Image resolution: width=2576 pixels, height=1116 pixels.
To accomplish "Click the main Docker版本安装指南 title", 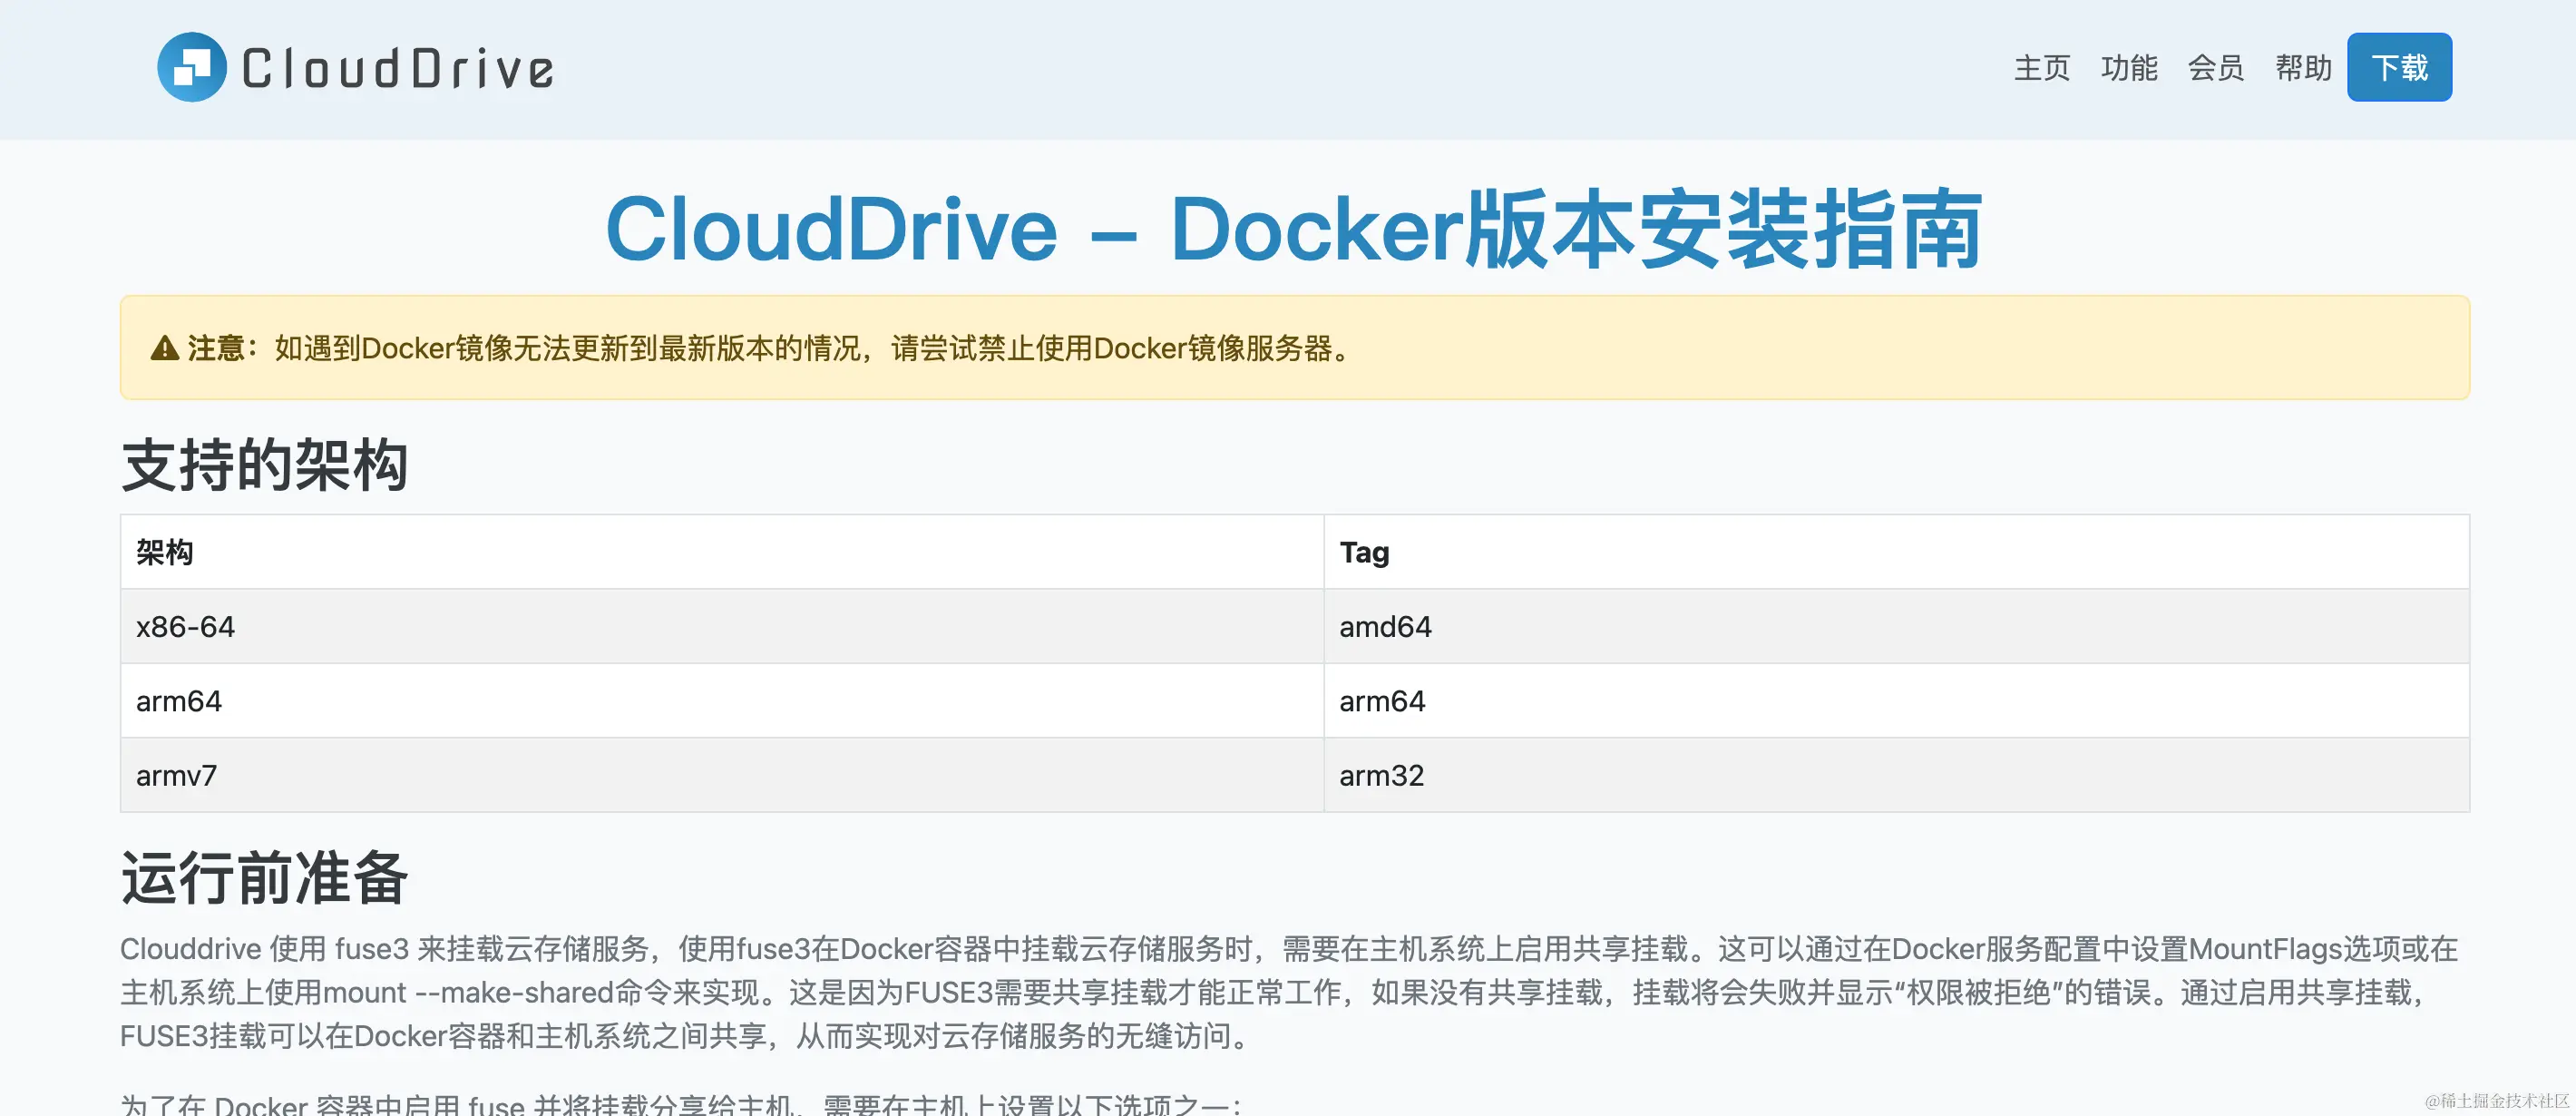I will 1293,230.
